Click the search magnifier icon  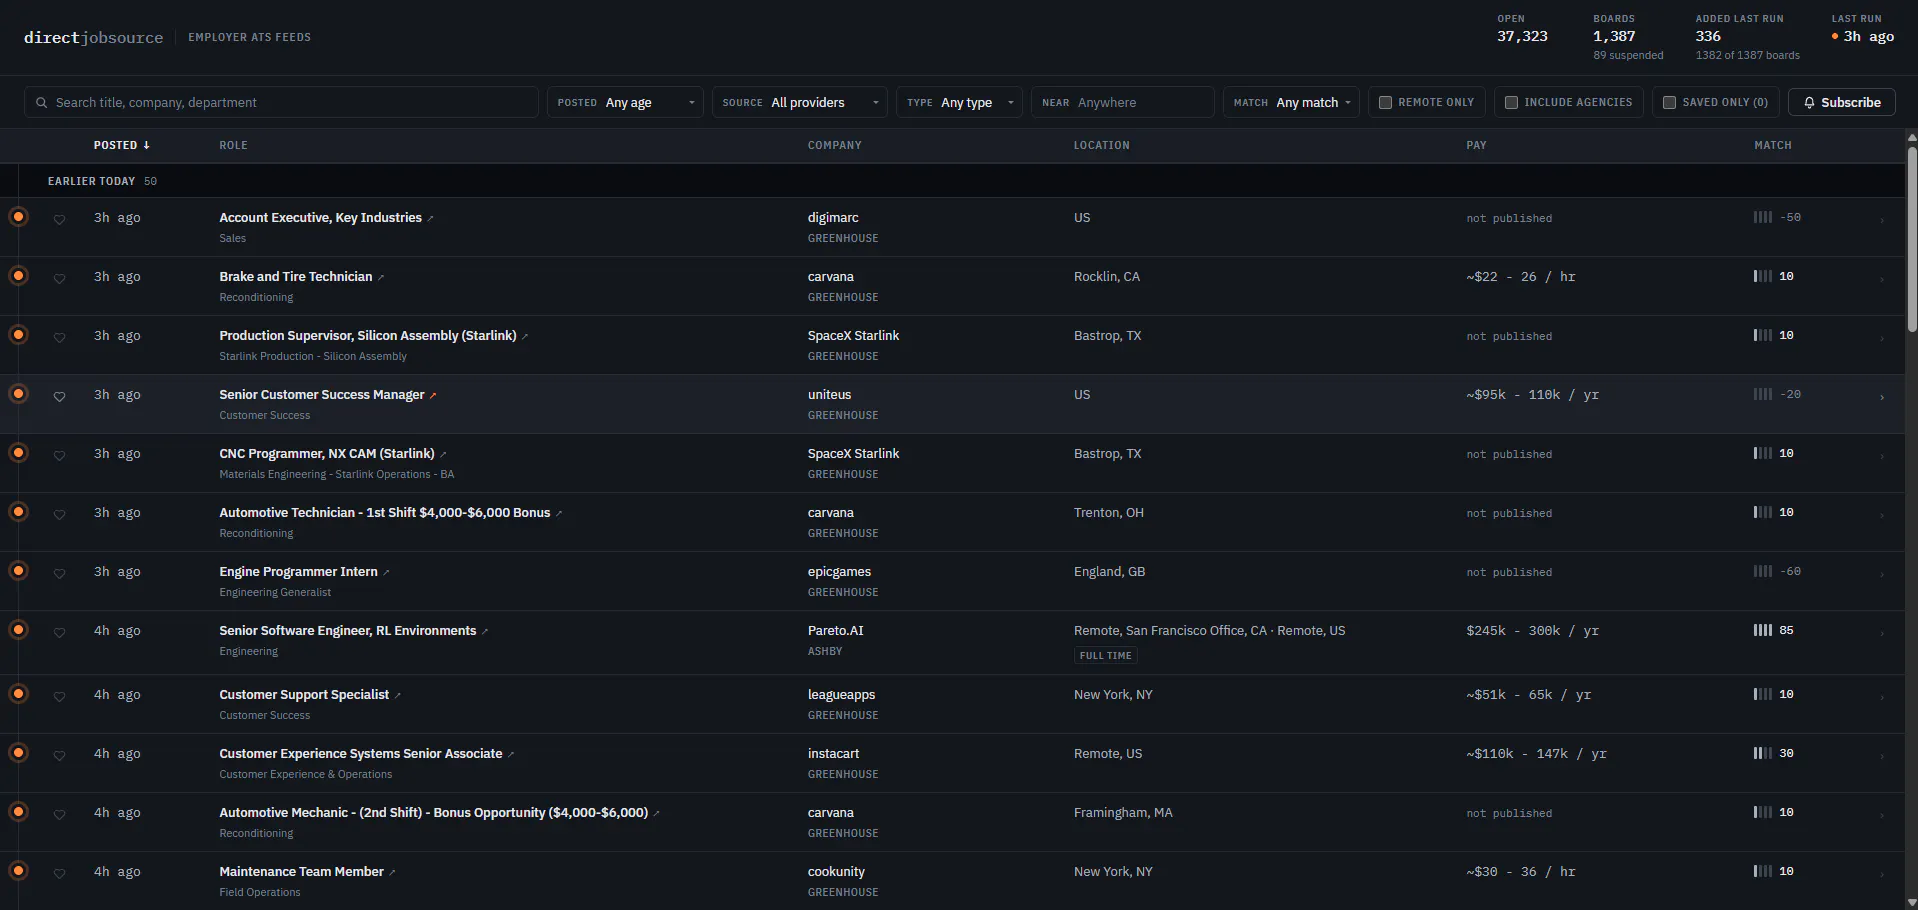coord(41,102)
